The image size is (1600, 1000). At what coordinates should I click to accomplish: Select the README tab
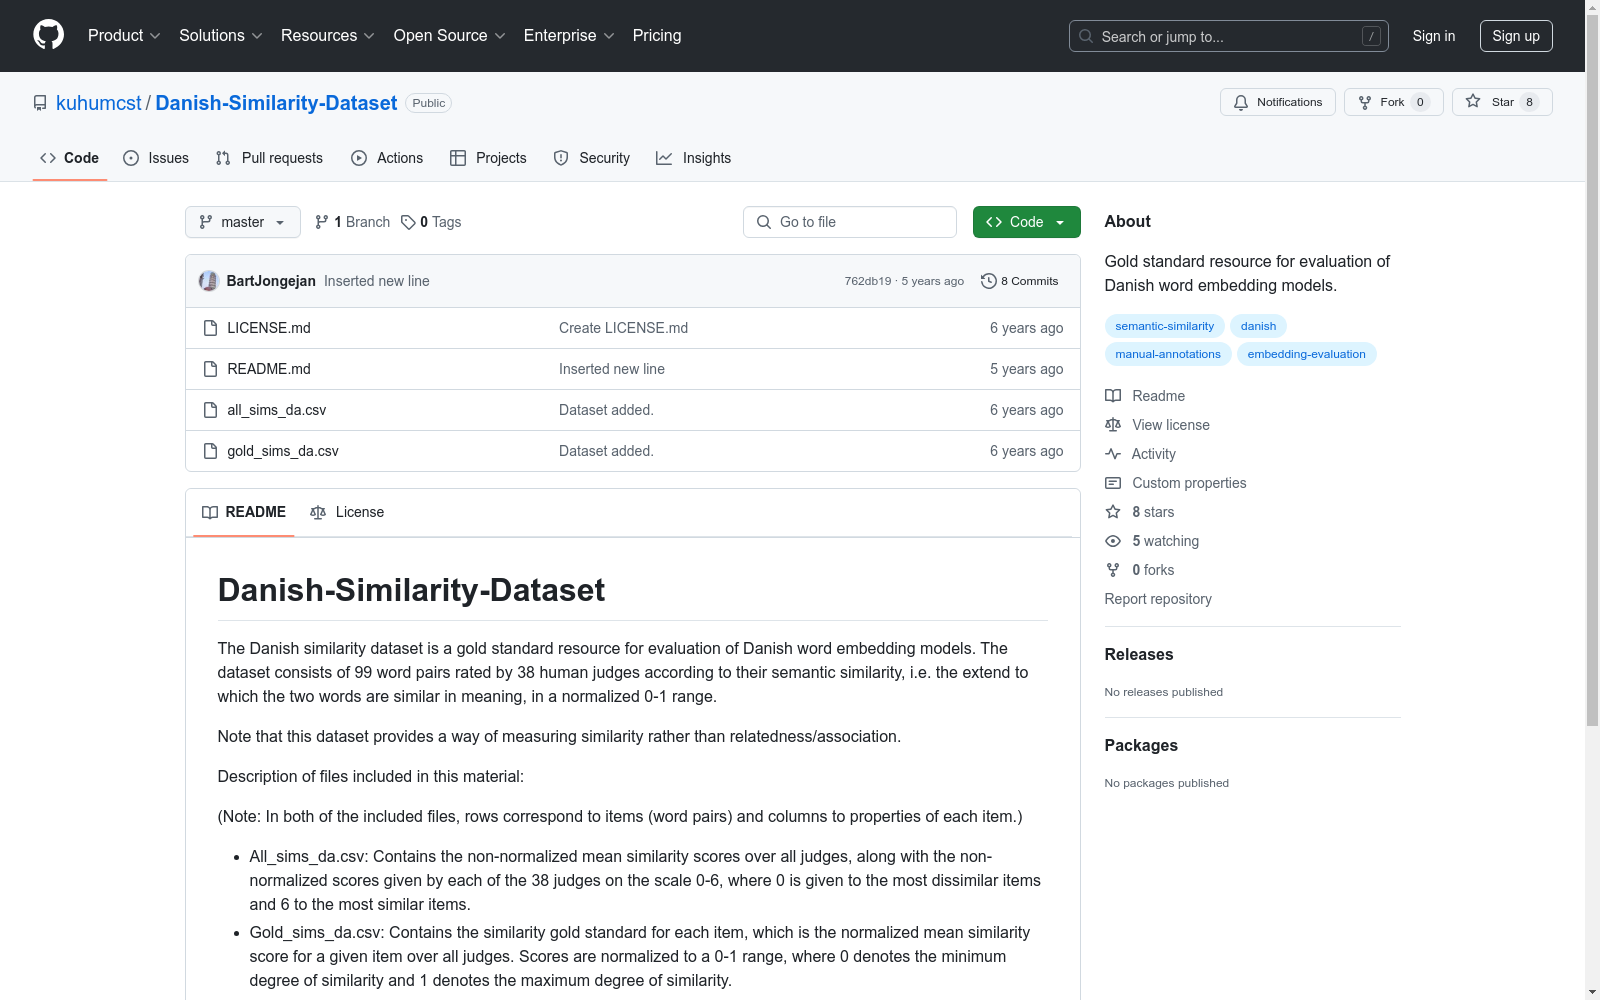click(x=244, y=512)
